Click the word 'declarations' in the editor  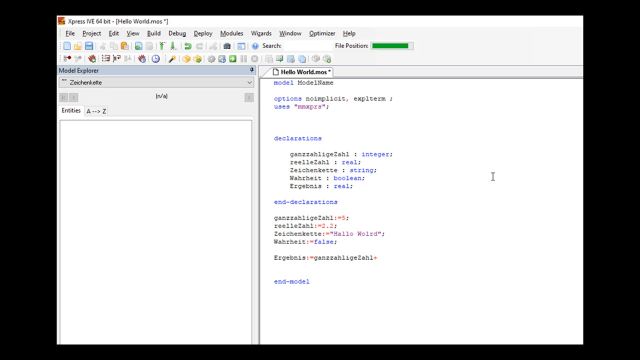click(x=298, y=138)
